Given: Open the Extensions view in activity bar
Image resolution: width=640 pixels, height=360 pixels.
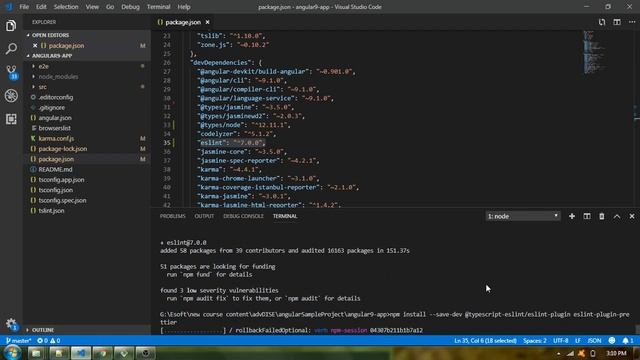Looking at the screenshot, I should (11, 119).
